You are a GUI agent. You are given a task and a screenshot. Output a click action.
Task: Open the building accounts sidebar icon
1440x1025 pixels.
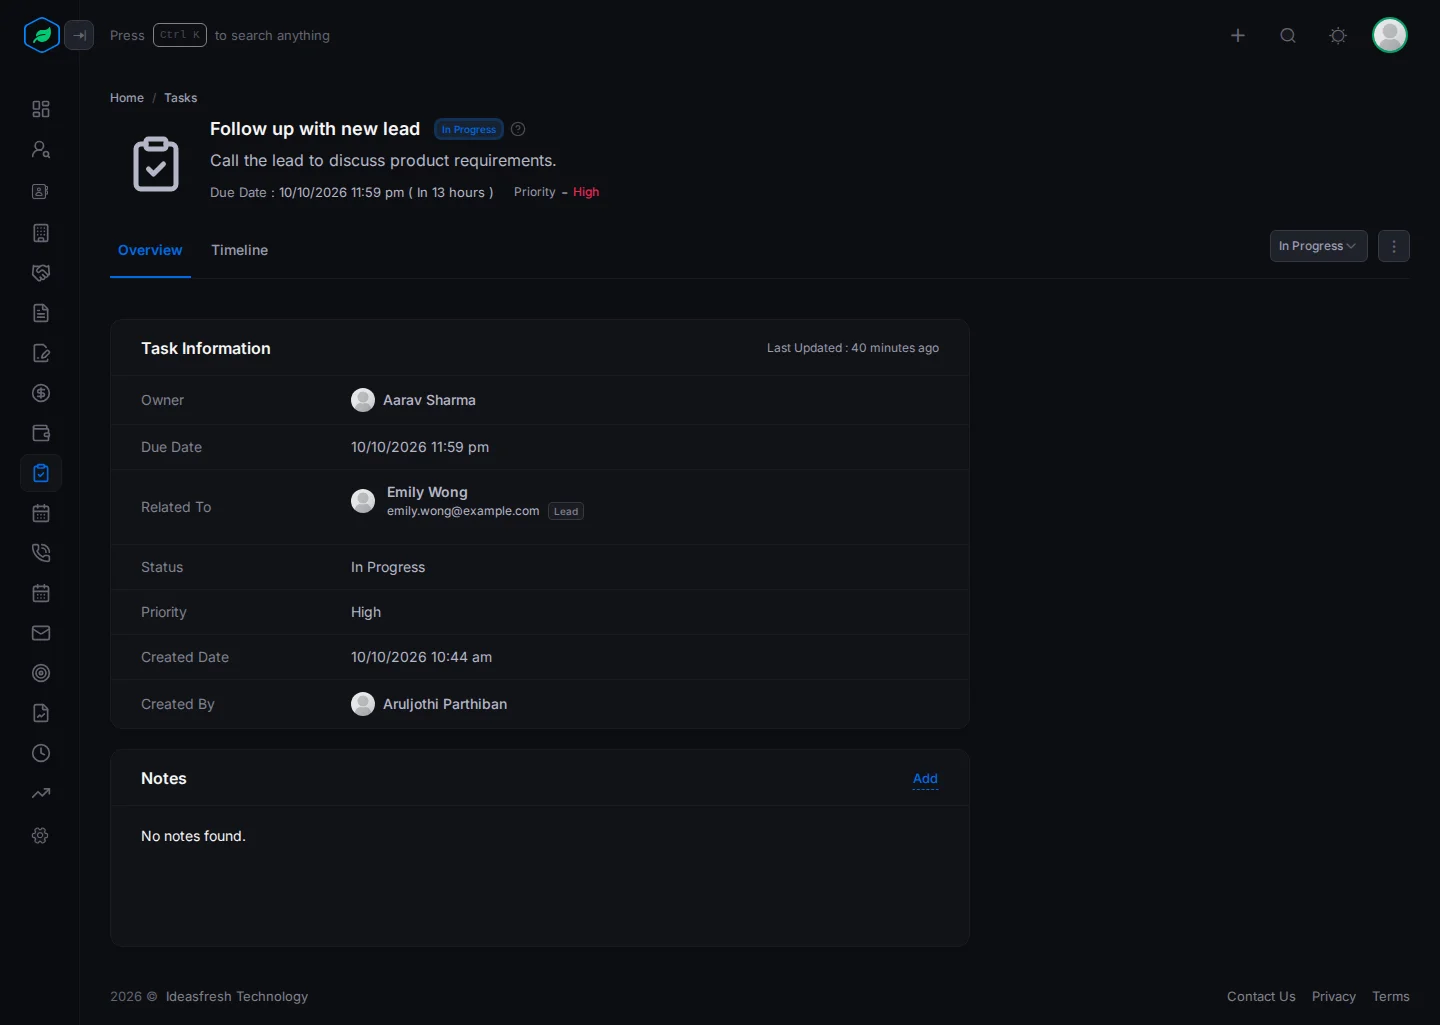click(x=41, y=233)
